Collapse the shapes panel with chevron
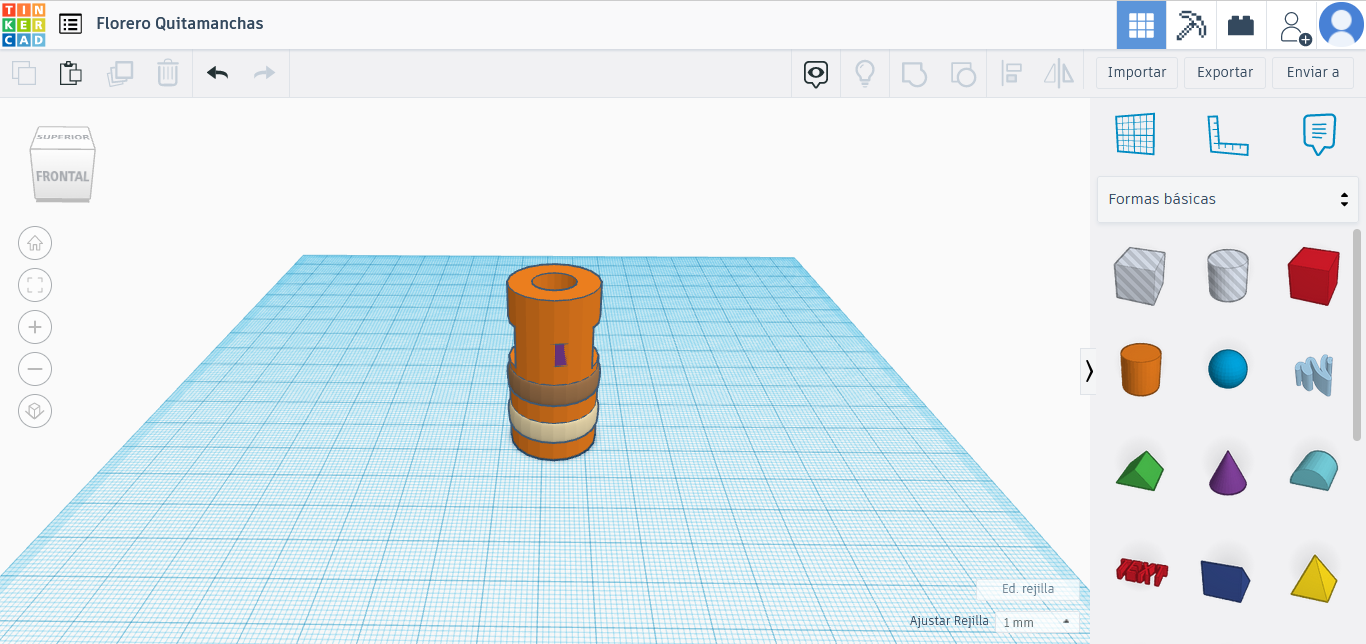 click(x=1088, y=371)
